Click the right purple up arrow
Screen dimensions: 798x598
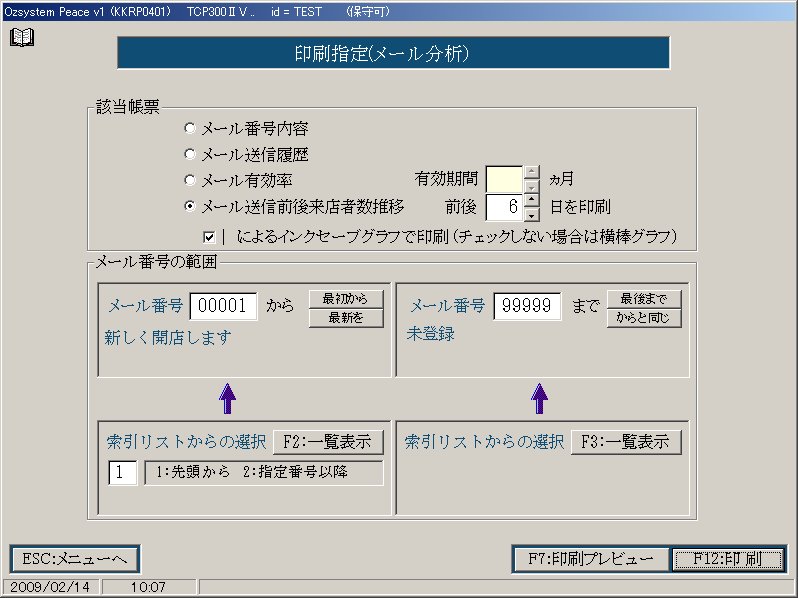[x=540, y=398]
